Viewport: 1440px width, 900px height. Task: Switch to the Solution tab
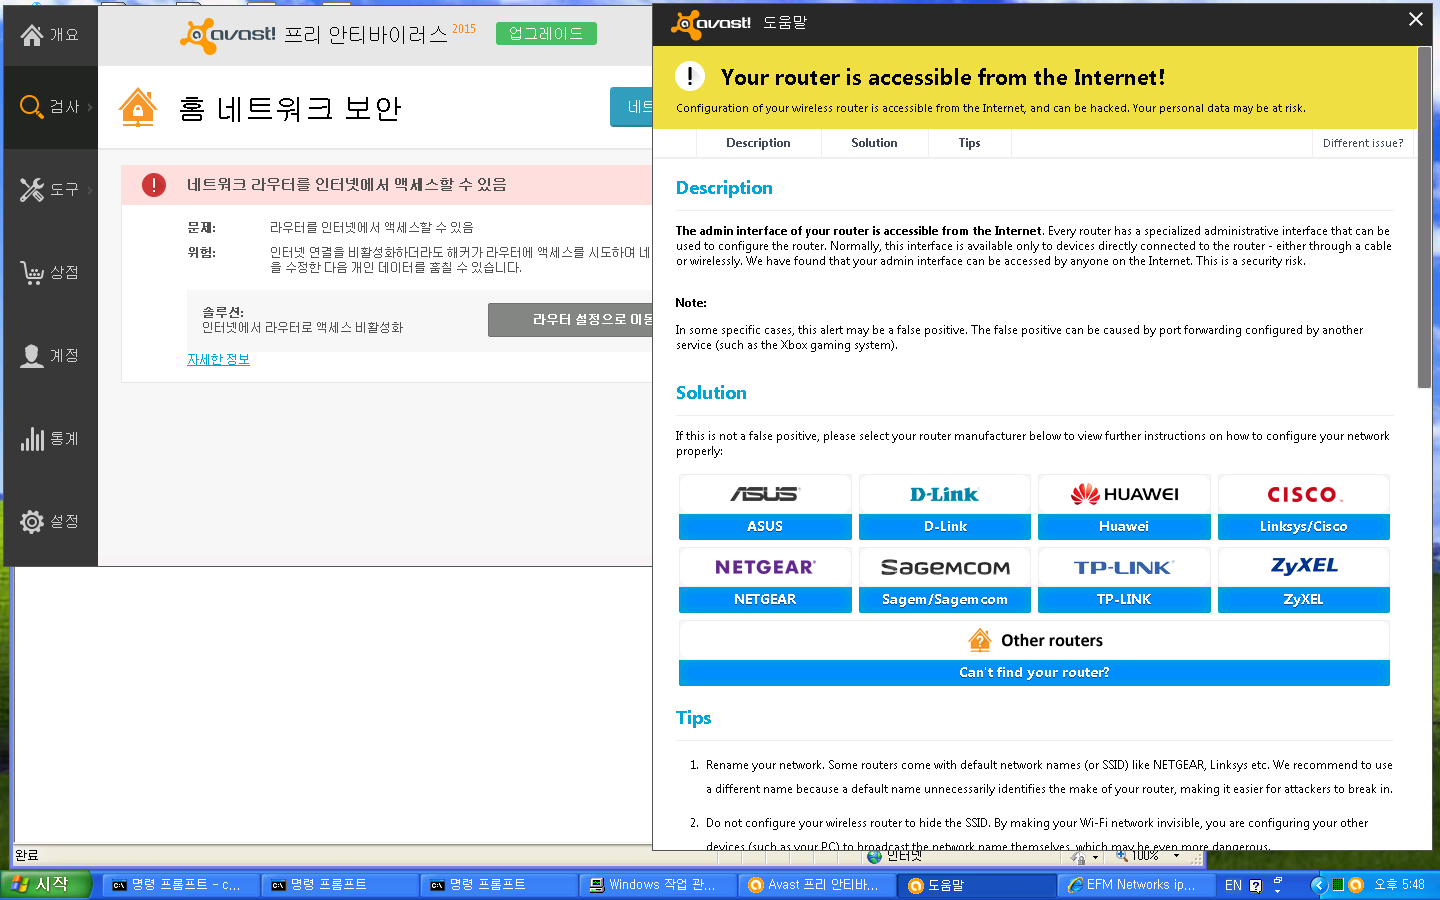874,143
